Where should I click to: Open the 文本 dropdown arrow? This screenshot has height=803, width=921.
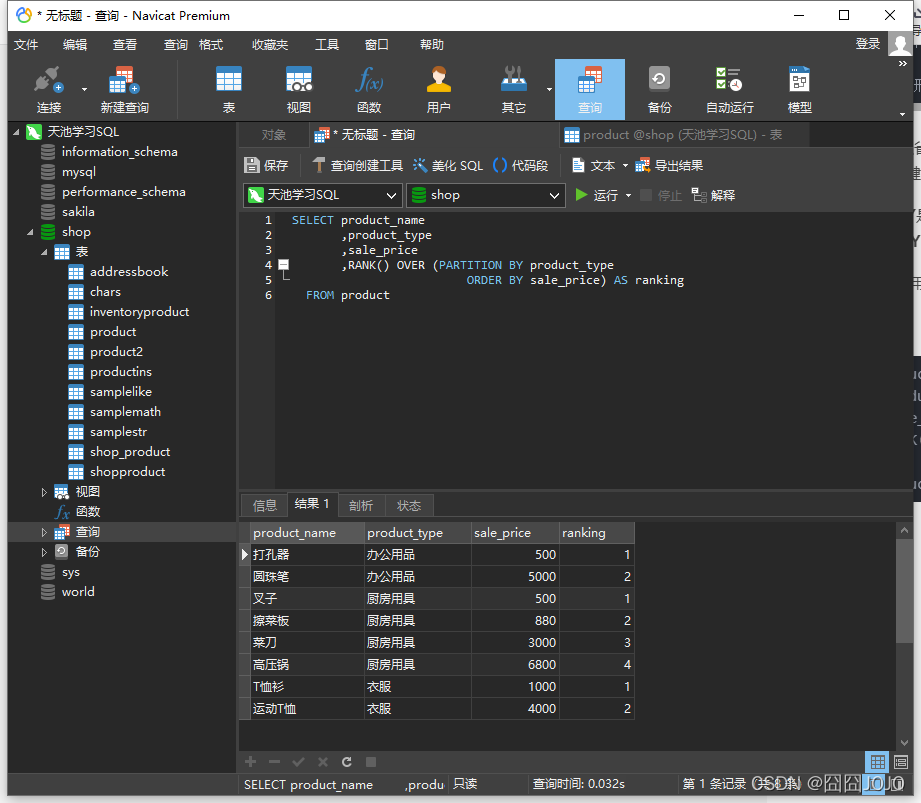tap(625, 166)
